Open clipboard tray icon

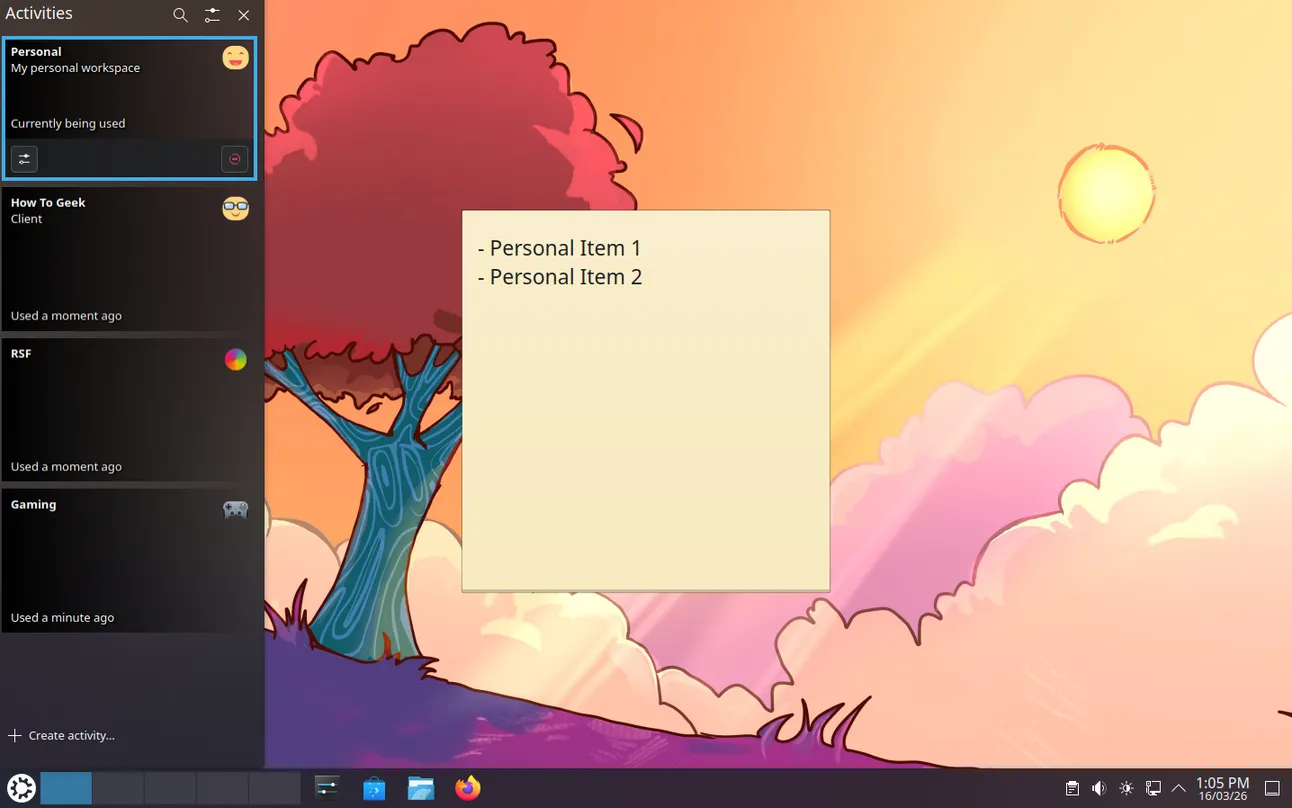tap(1072, 788)
